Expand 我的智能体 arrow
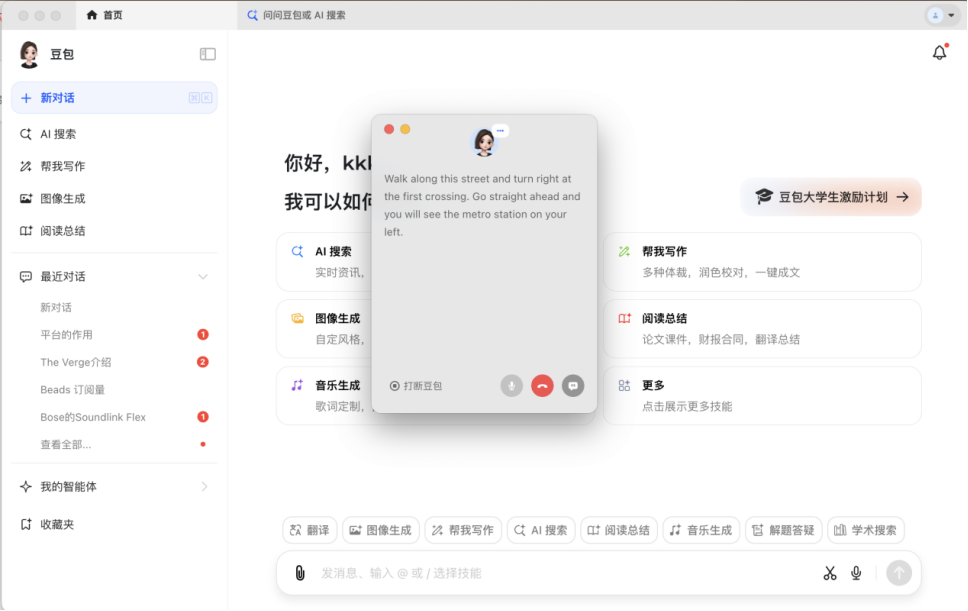This screenshot has width=968, height=611. (x=204, y=486)
